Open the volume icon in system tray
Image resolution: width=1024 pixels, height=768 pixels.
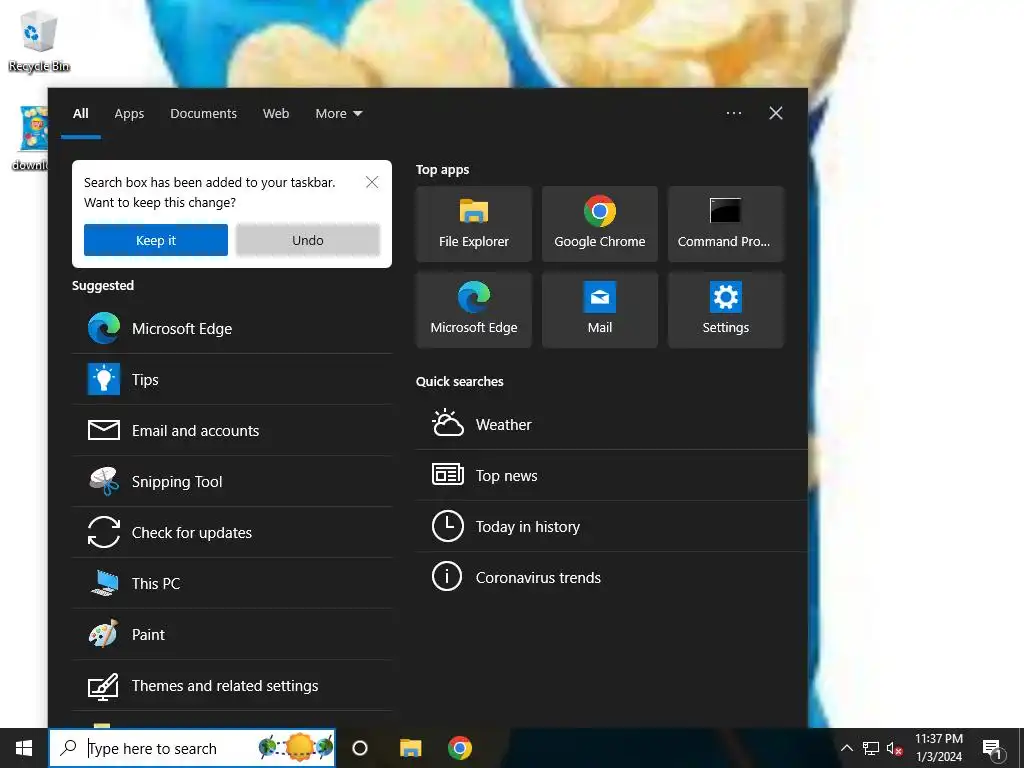(x=894, y=748)
